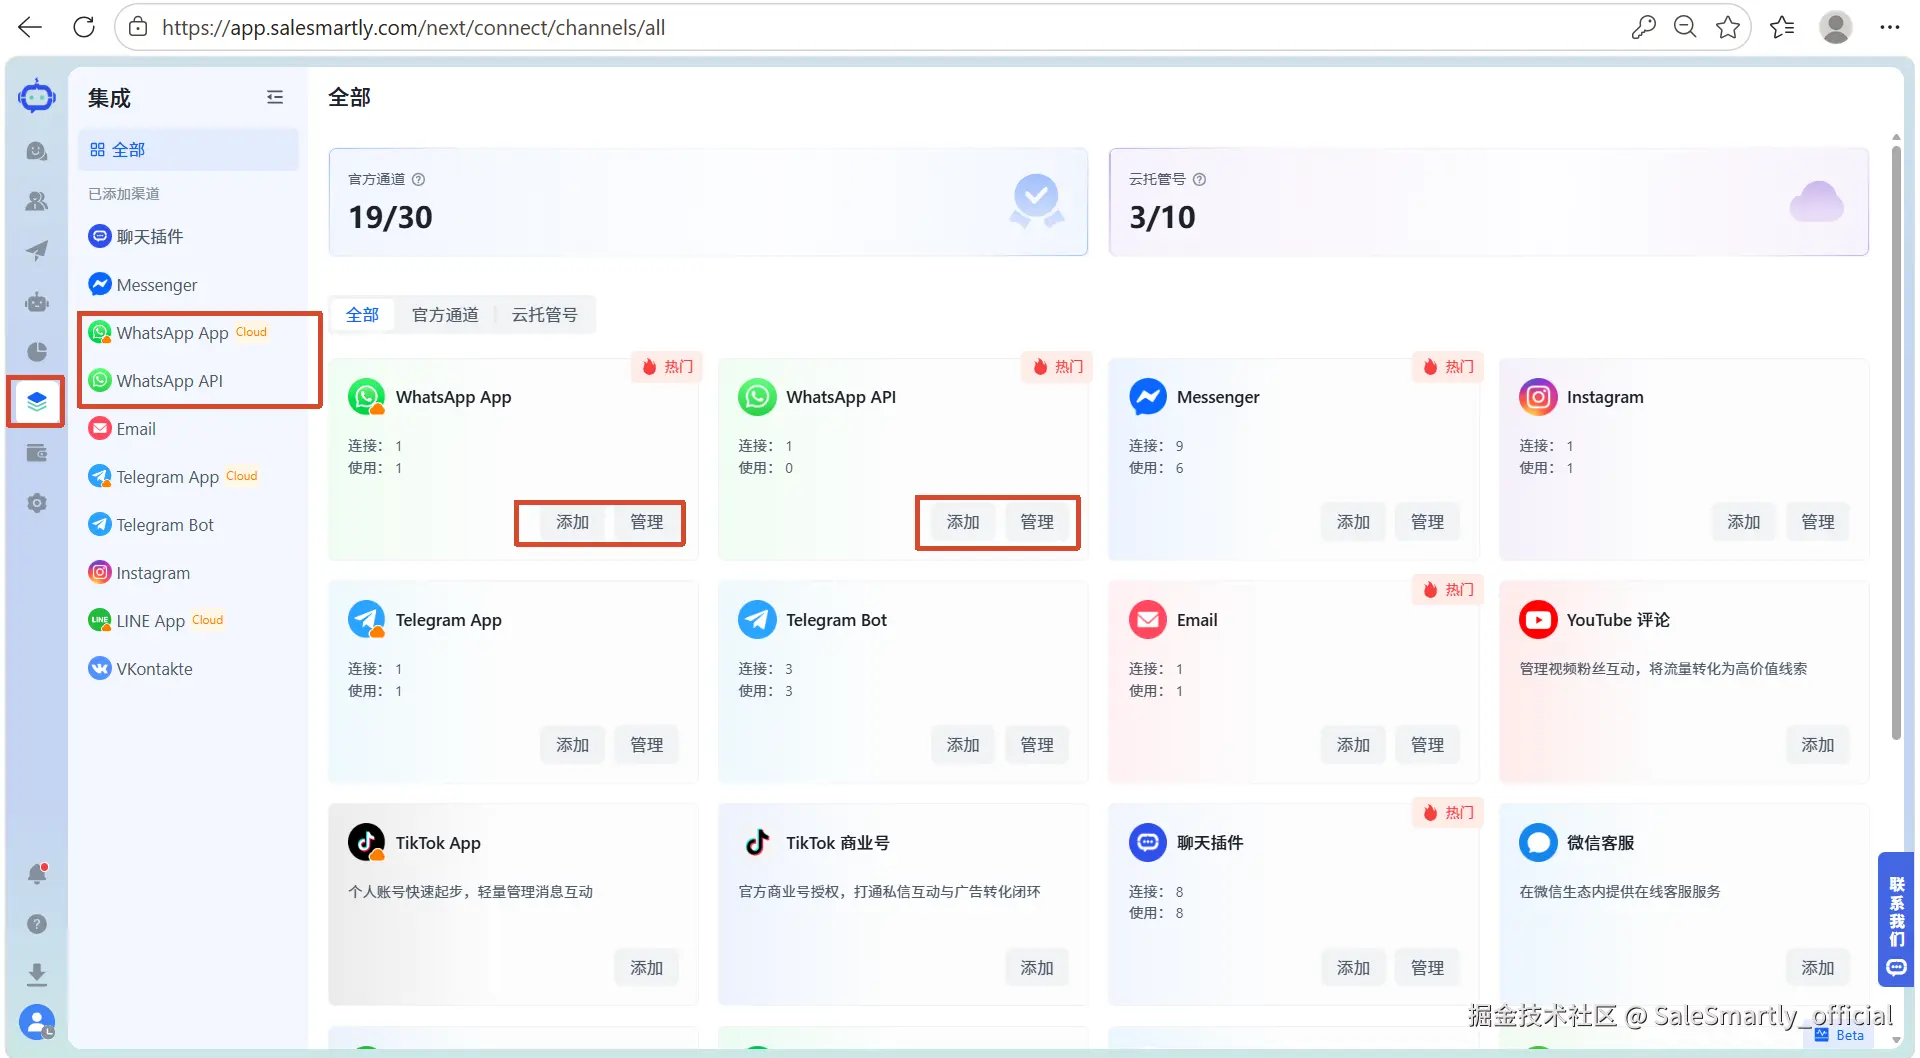Click 添加 on the YouTube 评论 card
Viewport: 1920px width, 1058px height.
(1818, 745)
